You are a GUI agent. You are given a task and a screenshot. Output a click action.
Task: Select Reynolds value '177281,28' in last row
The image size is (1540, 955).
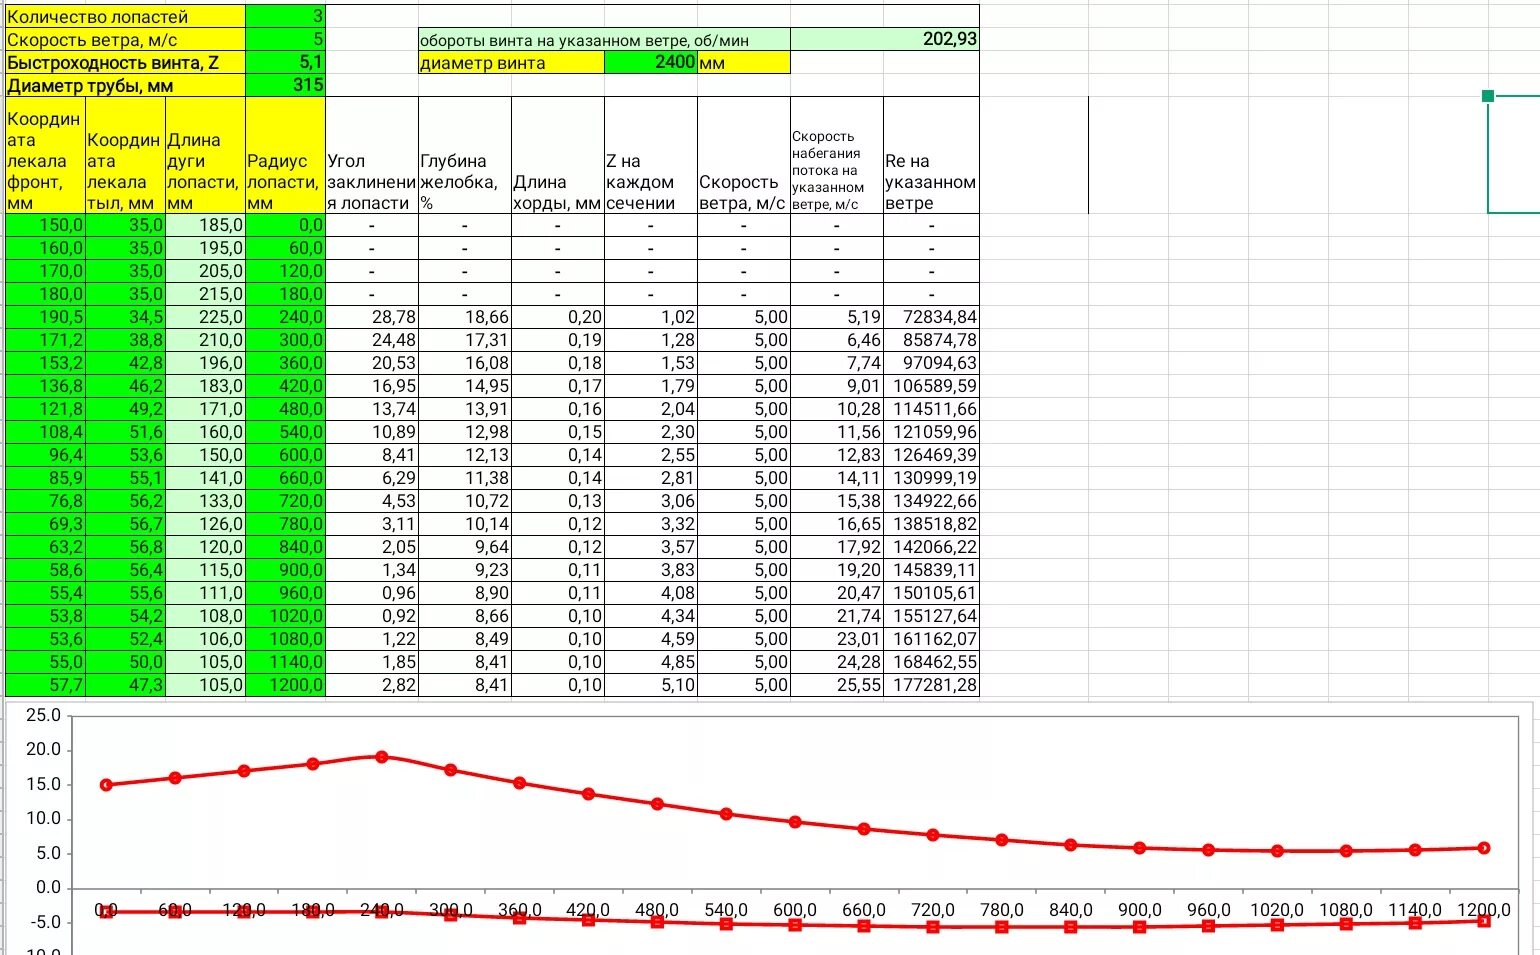click(x=931, y=685)
